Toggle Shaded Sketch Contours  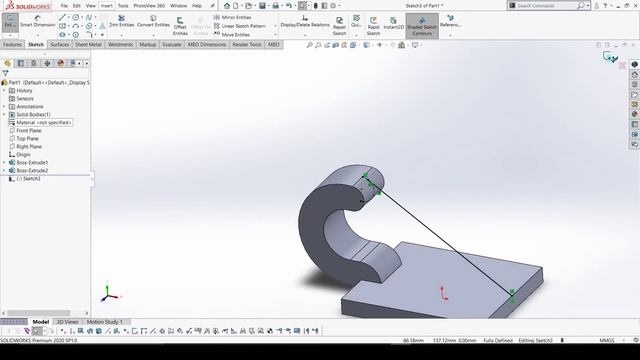[x=422, y=26]
